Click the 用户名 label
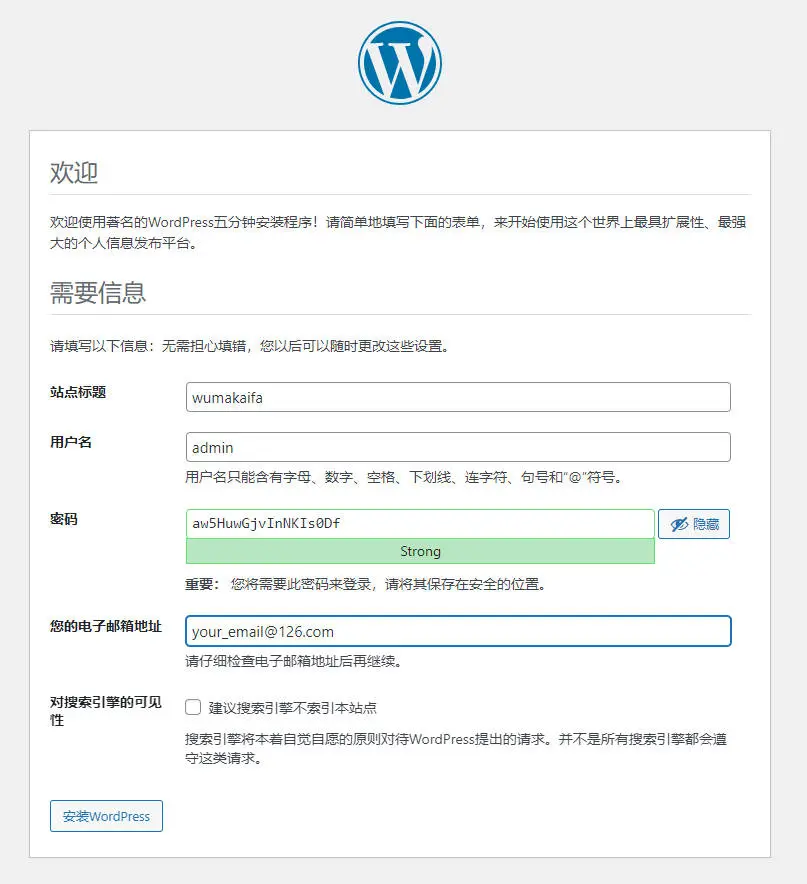Image resolution: width=807 pixels, height=884 pixels. [x=70, y=442]
